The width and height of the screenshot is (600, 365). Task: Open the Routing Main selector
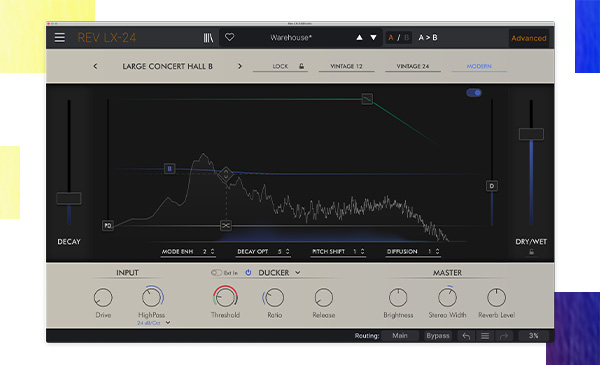(400, 336)
